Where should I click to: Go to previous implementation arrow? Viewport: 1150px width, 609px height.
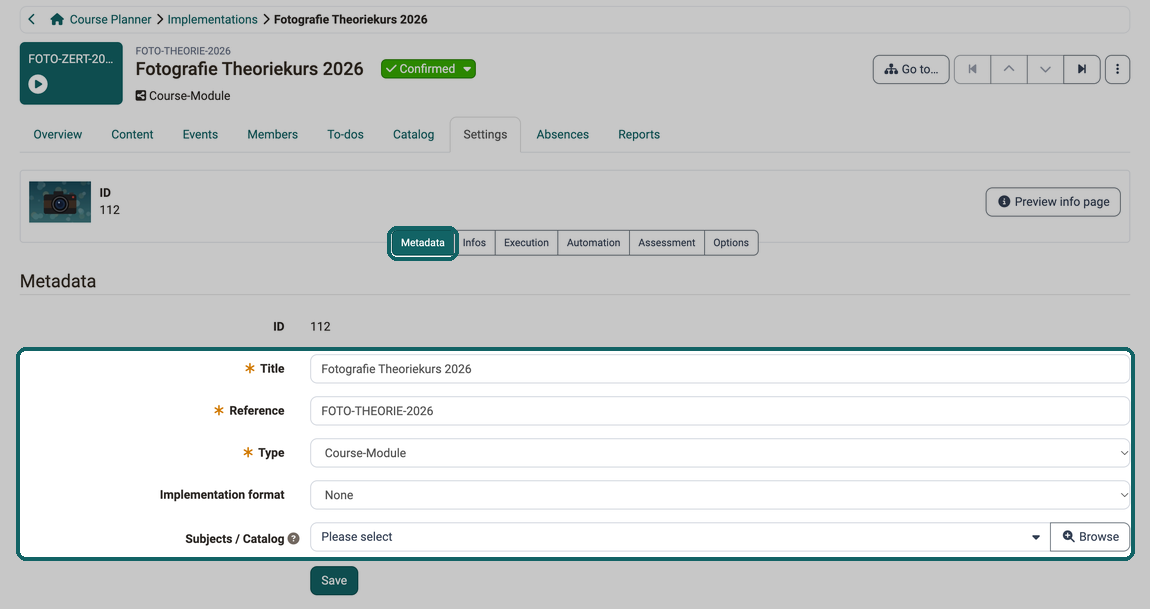pyautogui.click(x=1009, y=69)
